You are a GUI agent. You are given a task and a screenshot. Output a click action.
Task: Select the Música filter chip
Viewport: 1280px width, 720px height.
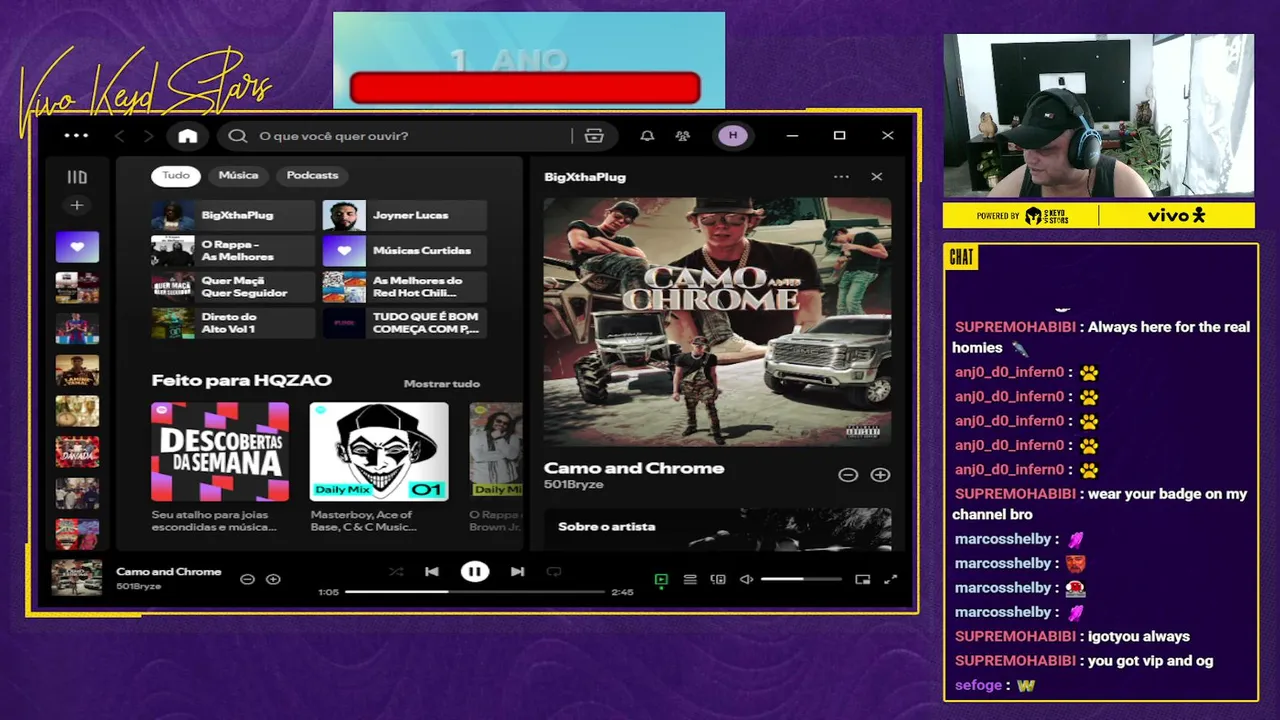(238, 176)
